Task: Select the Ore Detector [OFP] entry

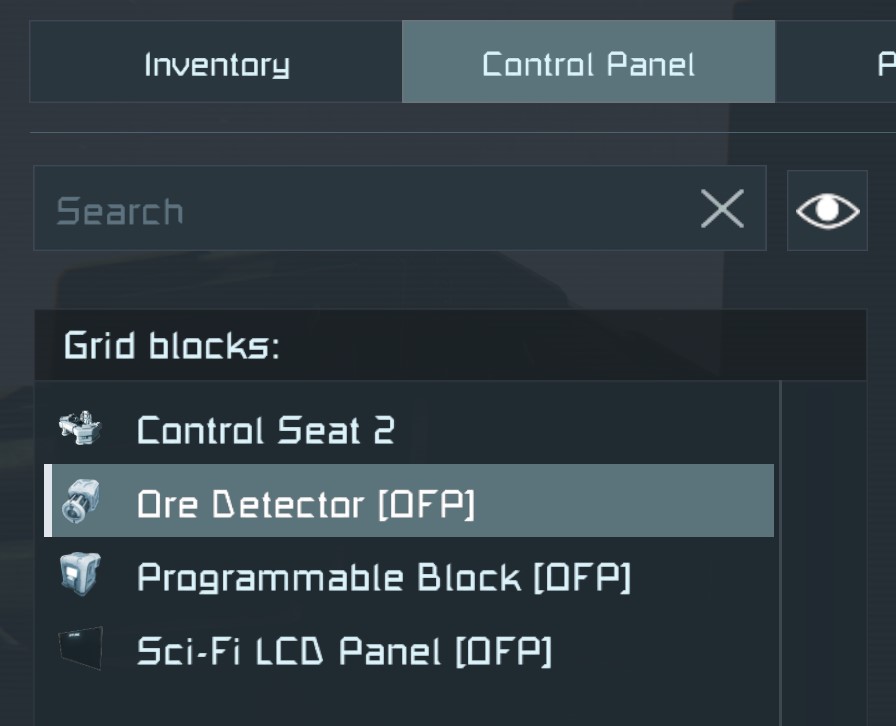Action: pos(305,503)
